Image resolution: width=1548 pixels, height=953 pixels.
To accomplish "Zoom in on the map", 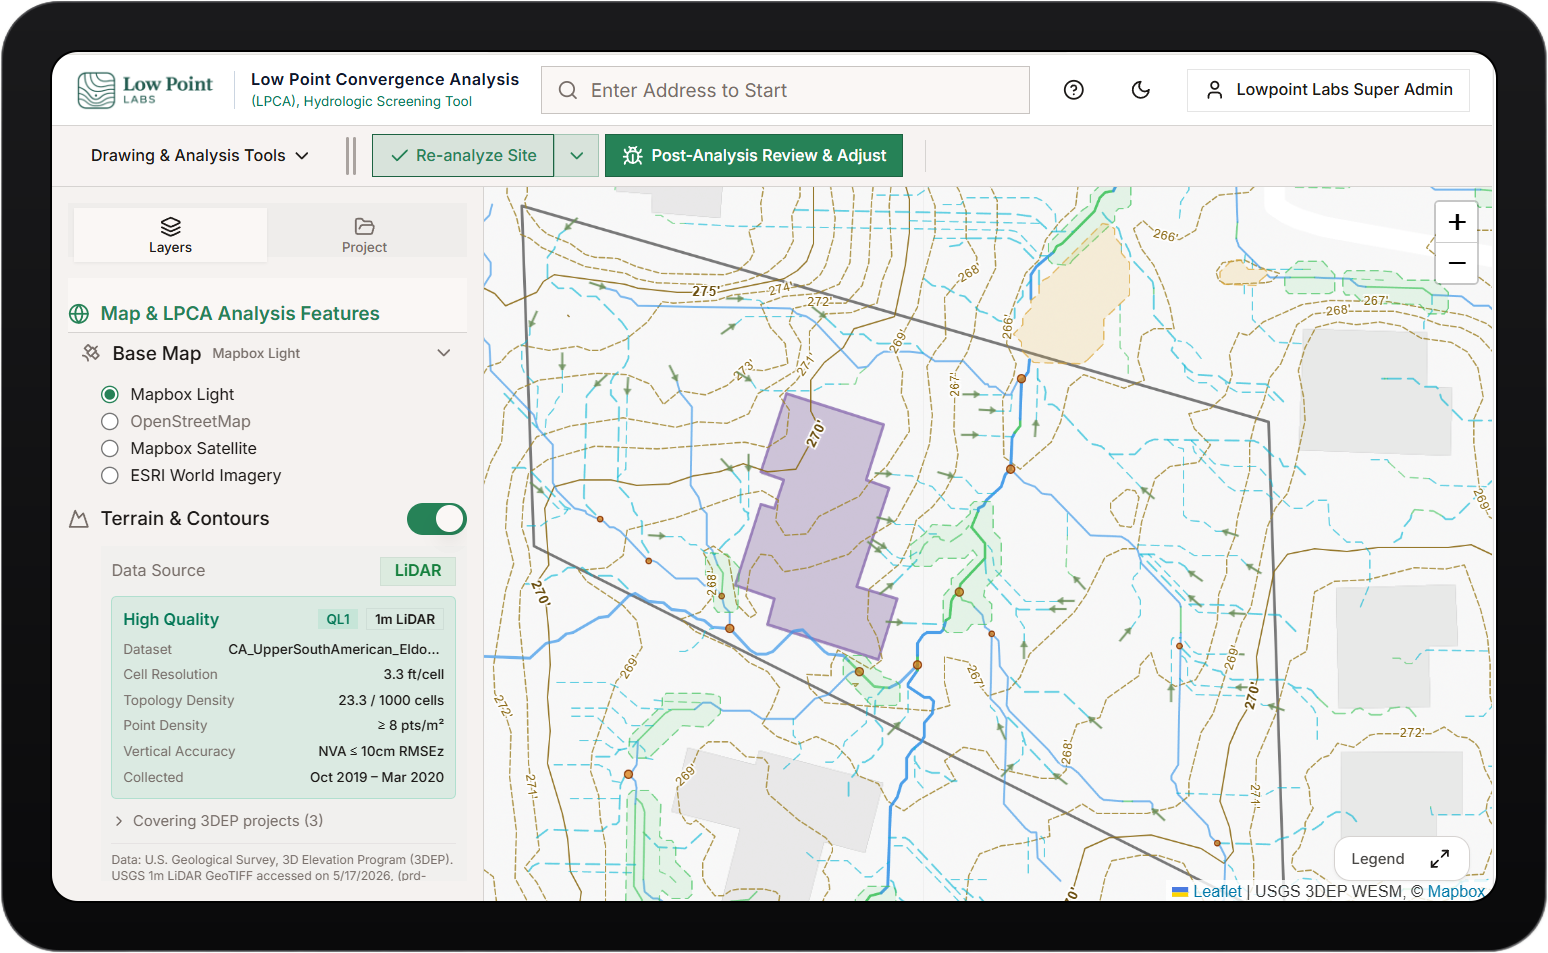I will point(1457,222).
